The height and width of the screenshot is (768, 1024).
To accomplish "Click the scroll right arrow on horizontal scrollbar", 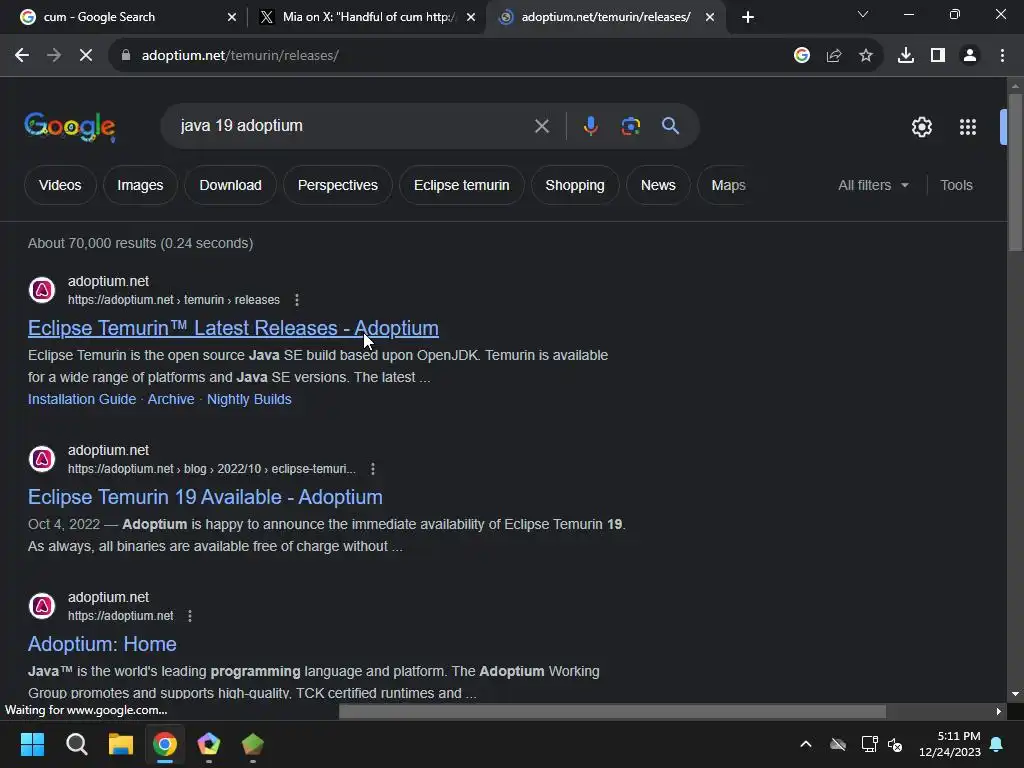I will (x=999, y=711).
